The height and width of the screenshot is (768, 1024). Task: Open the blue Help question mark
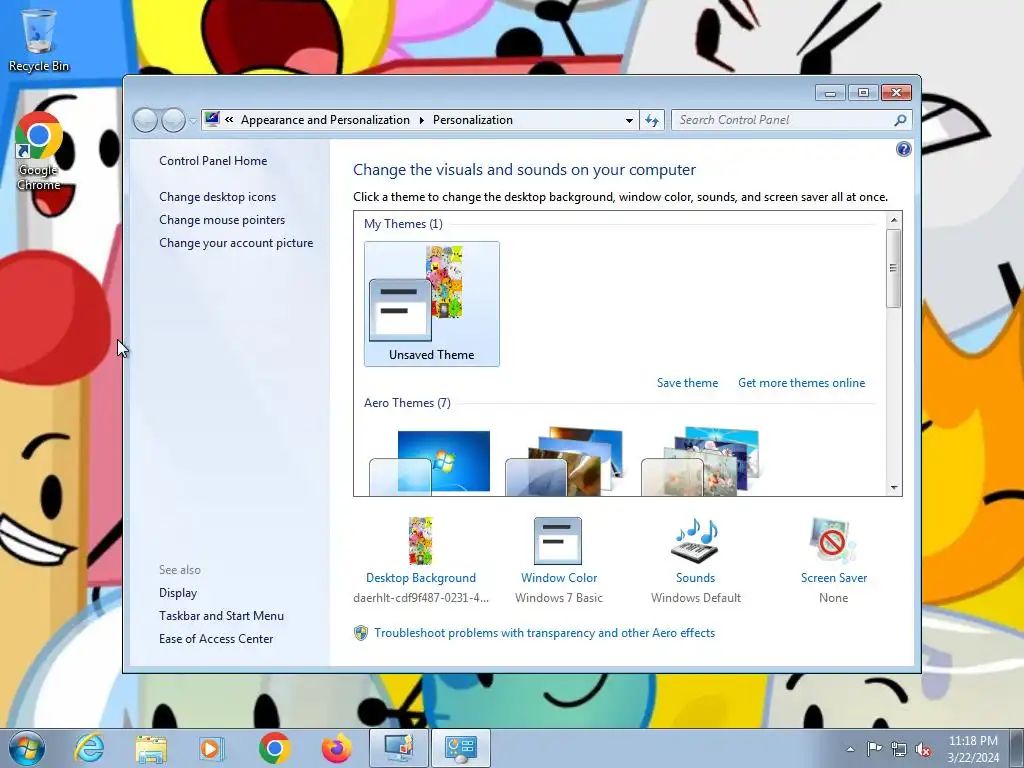tap(904, 150)
